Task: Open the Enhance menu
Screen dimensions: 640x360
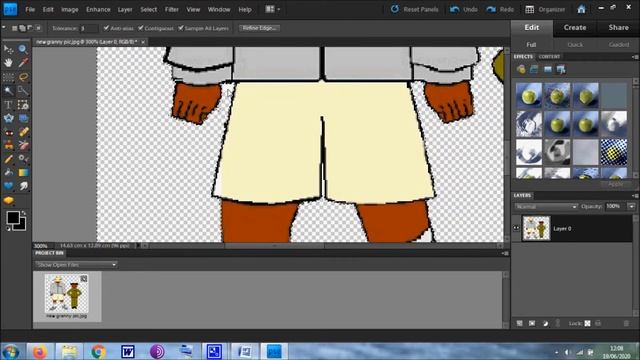Action: coord(98,9)
